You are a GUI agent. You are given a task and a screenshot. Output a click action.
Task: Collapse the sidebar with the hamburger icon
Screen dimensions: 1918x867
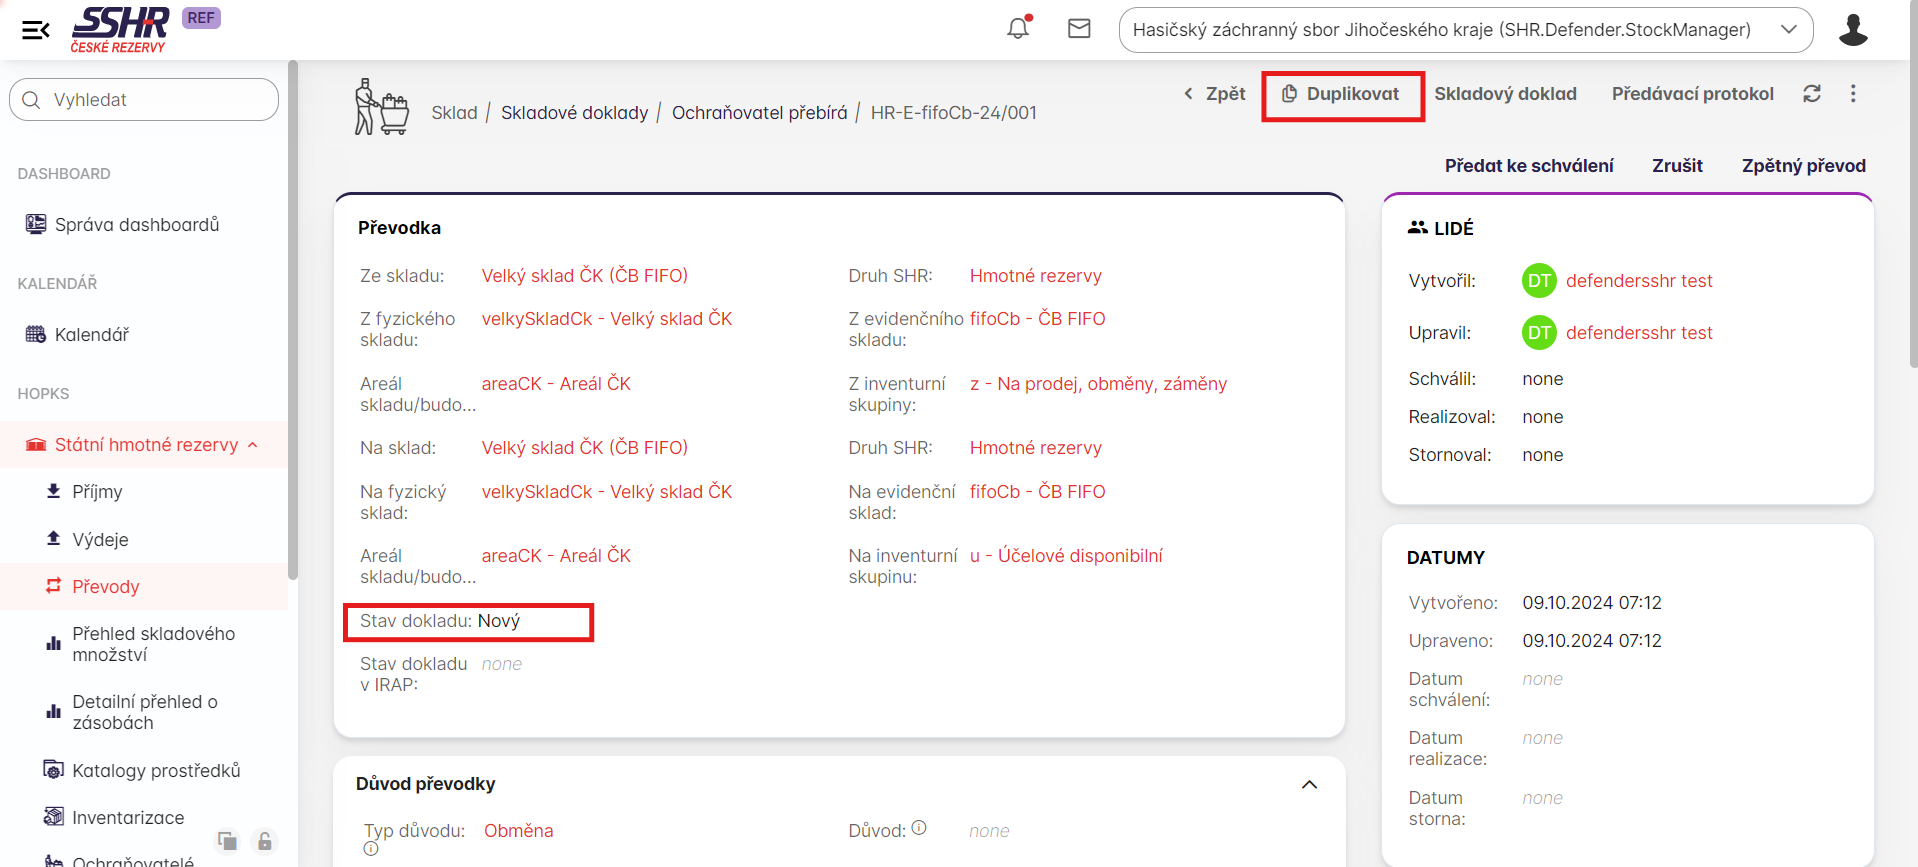[x=35, y=30]
